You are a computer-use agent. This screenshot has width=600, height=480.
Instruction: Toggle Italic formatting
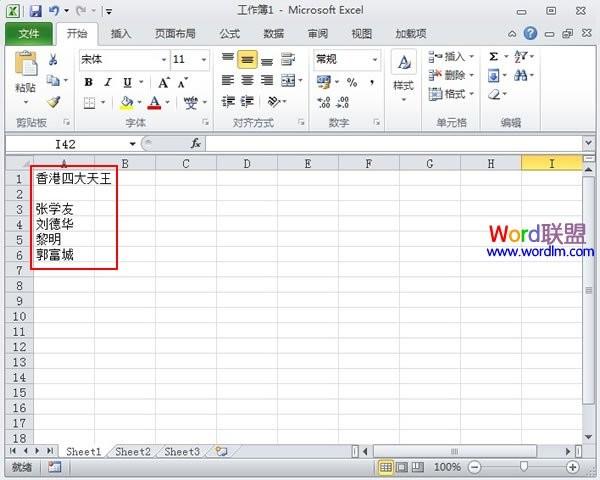104,82
